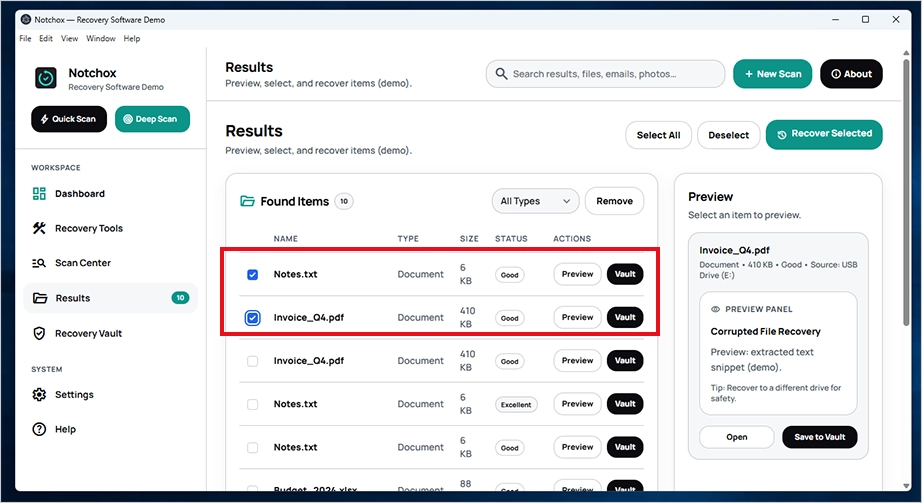Click the eye icon beside PREVIEW PANEL
Image resolution: width=922 pixels, height=503 pixels.
click(x=716, y=309)
